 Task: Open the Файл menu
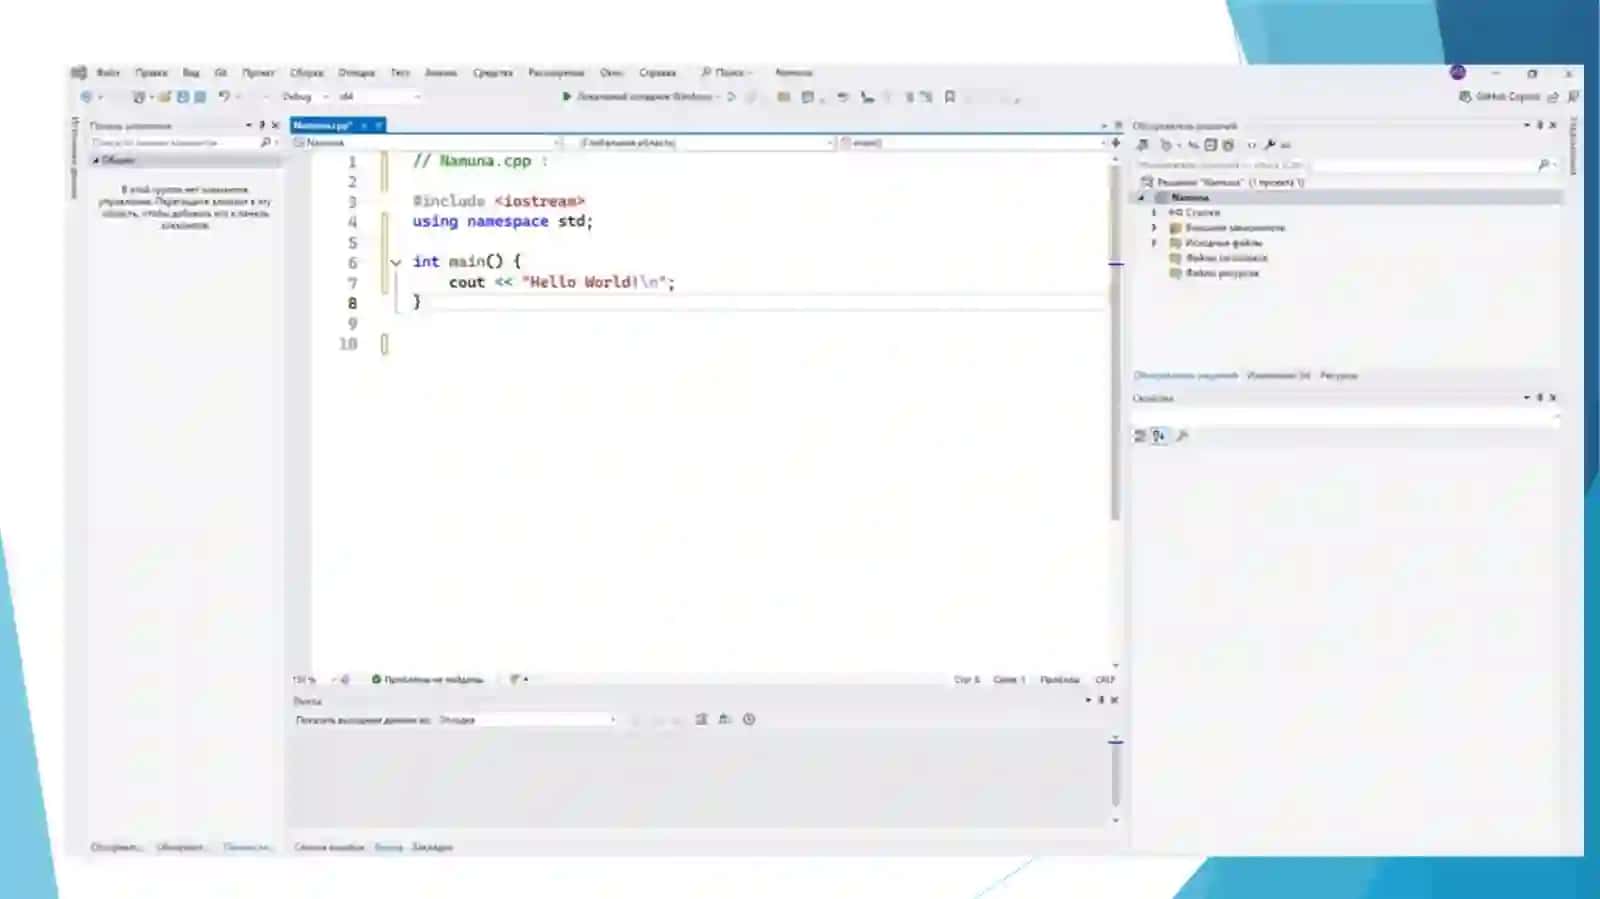[x=107, y=72]
